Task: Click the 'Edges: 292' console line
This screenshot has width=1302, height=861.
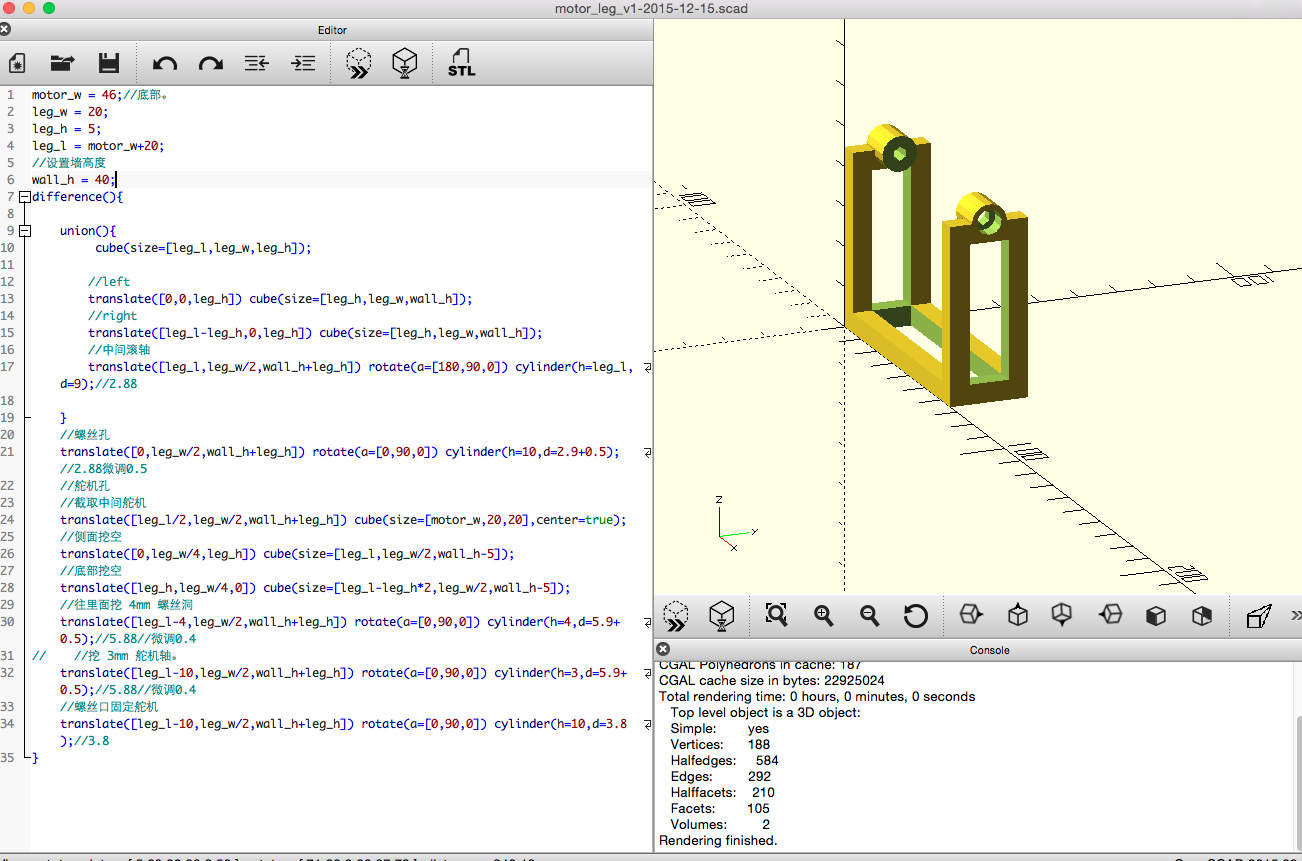Action: pyautogui.click(x=720, y=776)
